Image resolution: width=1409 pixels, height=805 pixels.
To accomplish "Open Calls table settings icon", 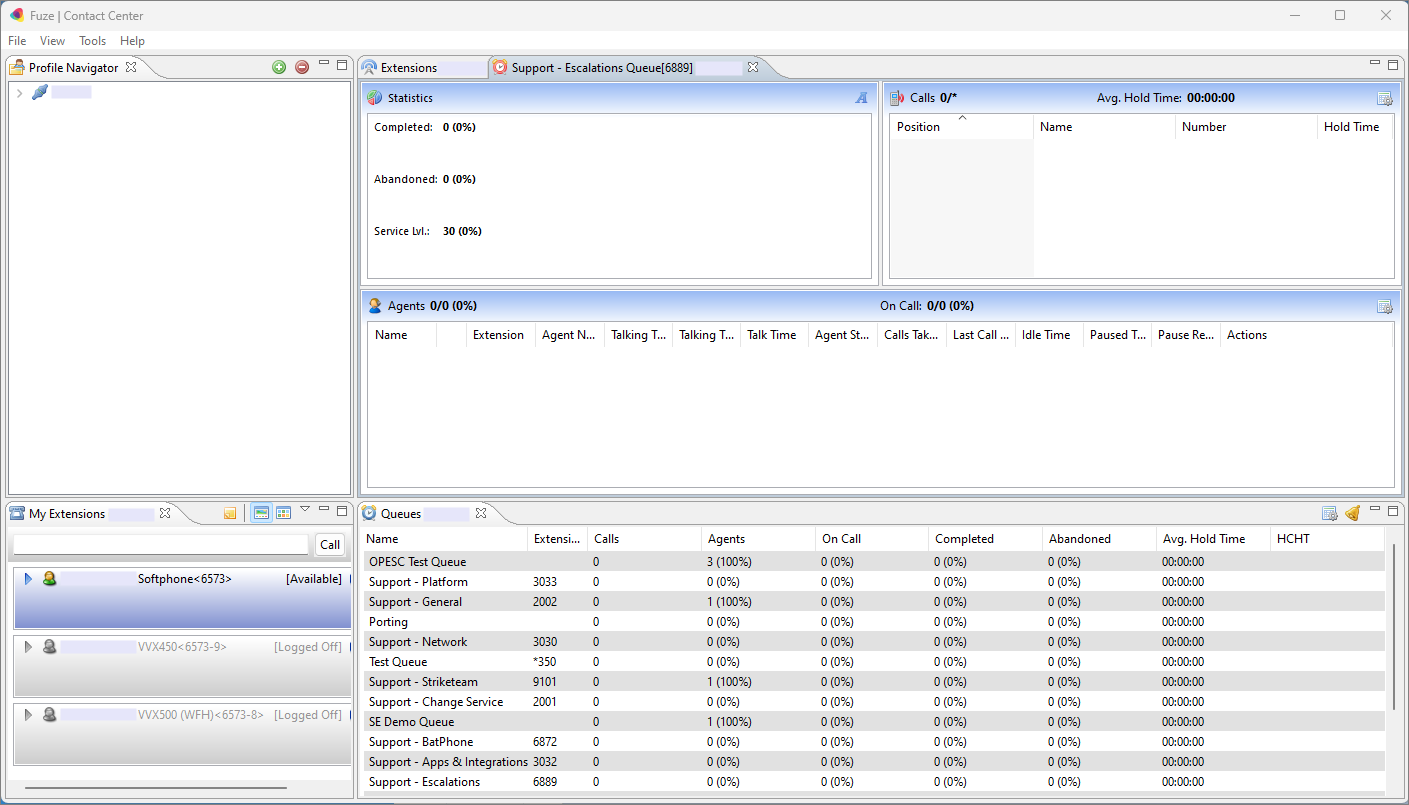I will click(1384, 98).
